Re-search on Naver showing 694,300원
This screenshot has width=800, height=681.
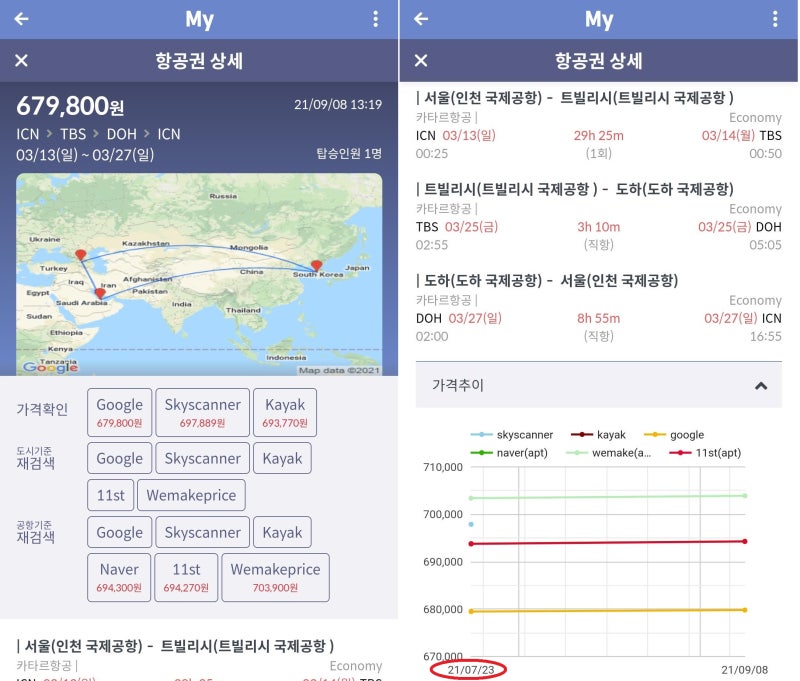(x=119, y=577)
